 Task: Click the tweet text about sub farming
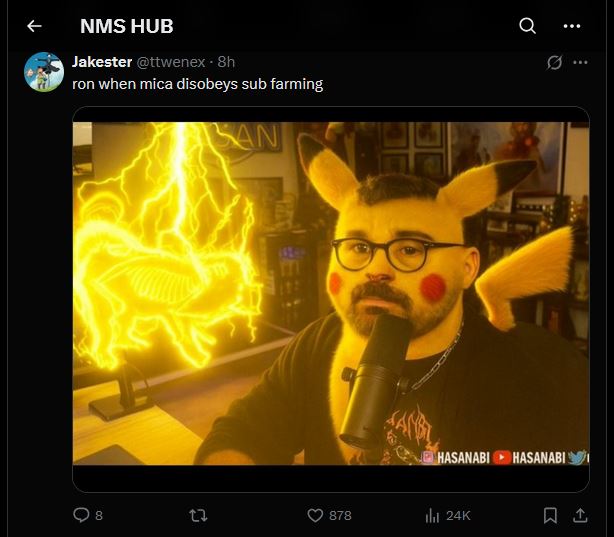click(197, 84)
